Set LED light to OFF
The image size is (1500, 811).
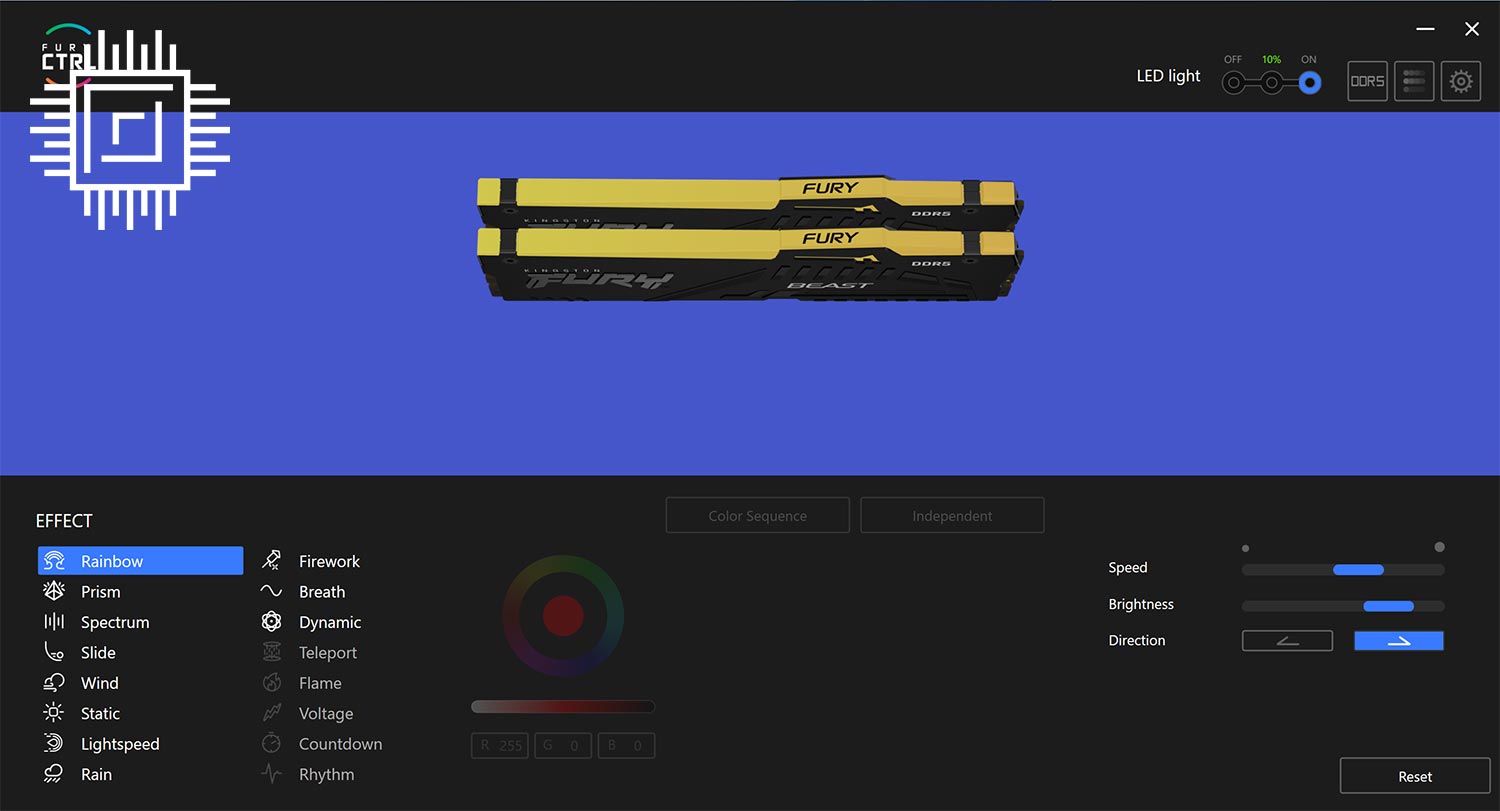pyautogui.click(x=1234, y=83)
